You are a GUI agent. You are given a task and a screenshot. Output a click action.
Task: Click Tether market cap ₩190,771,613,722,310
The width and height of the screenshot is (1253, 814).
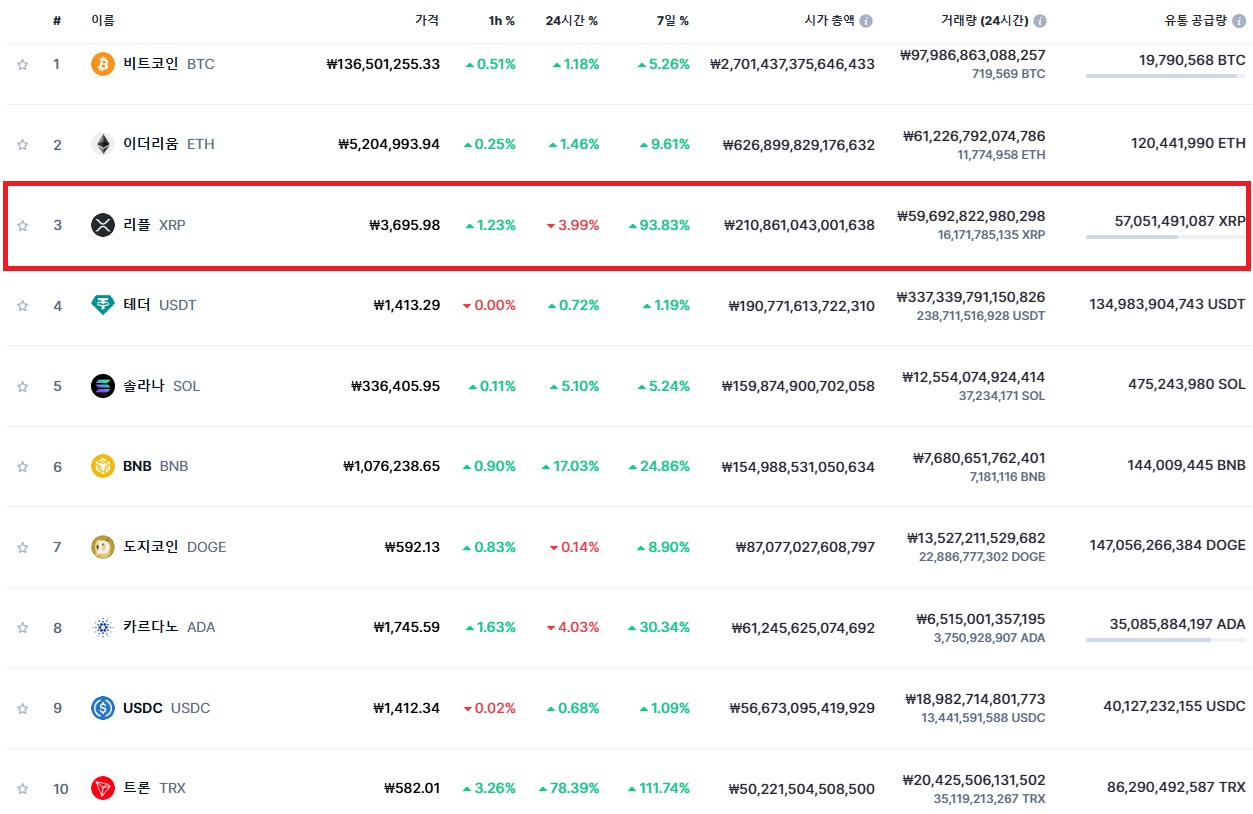click(802, 305)
